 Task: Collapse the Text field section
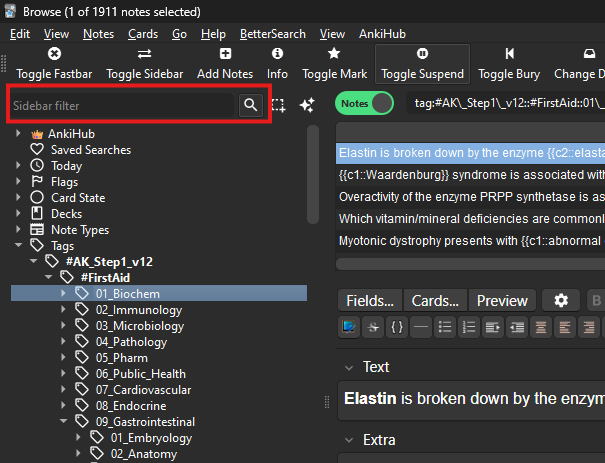pos(347,367)
